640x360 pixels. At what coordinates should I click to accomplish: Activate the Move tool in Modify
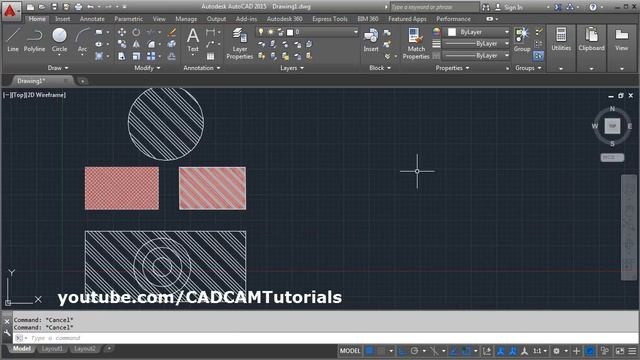[x=122, y=32]
